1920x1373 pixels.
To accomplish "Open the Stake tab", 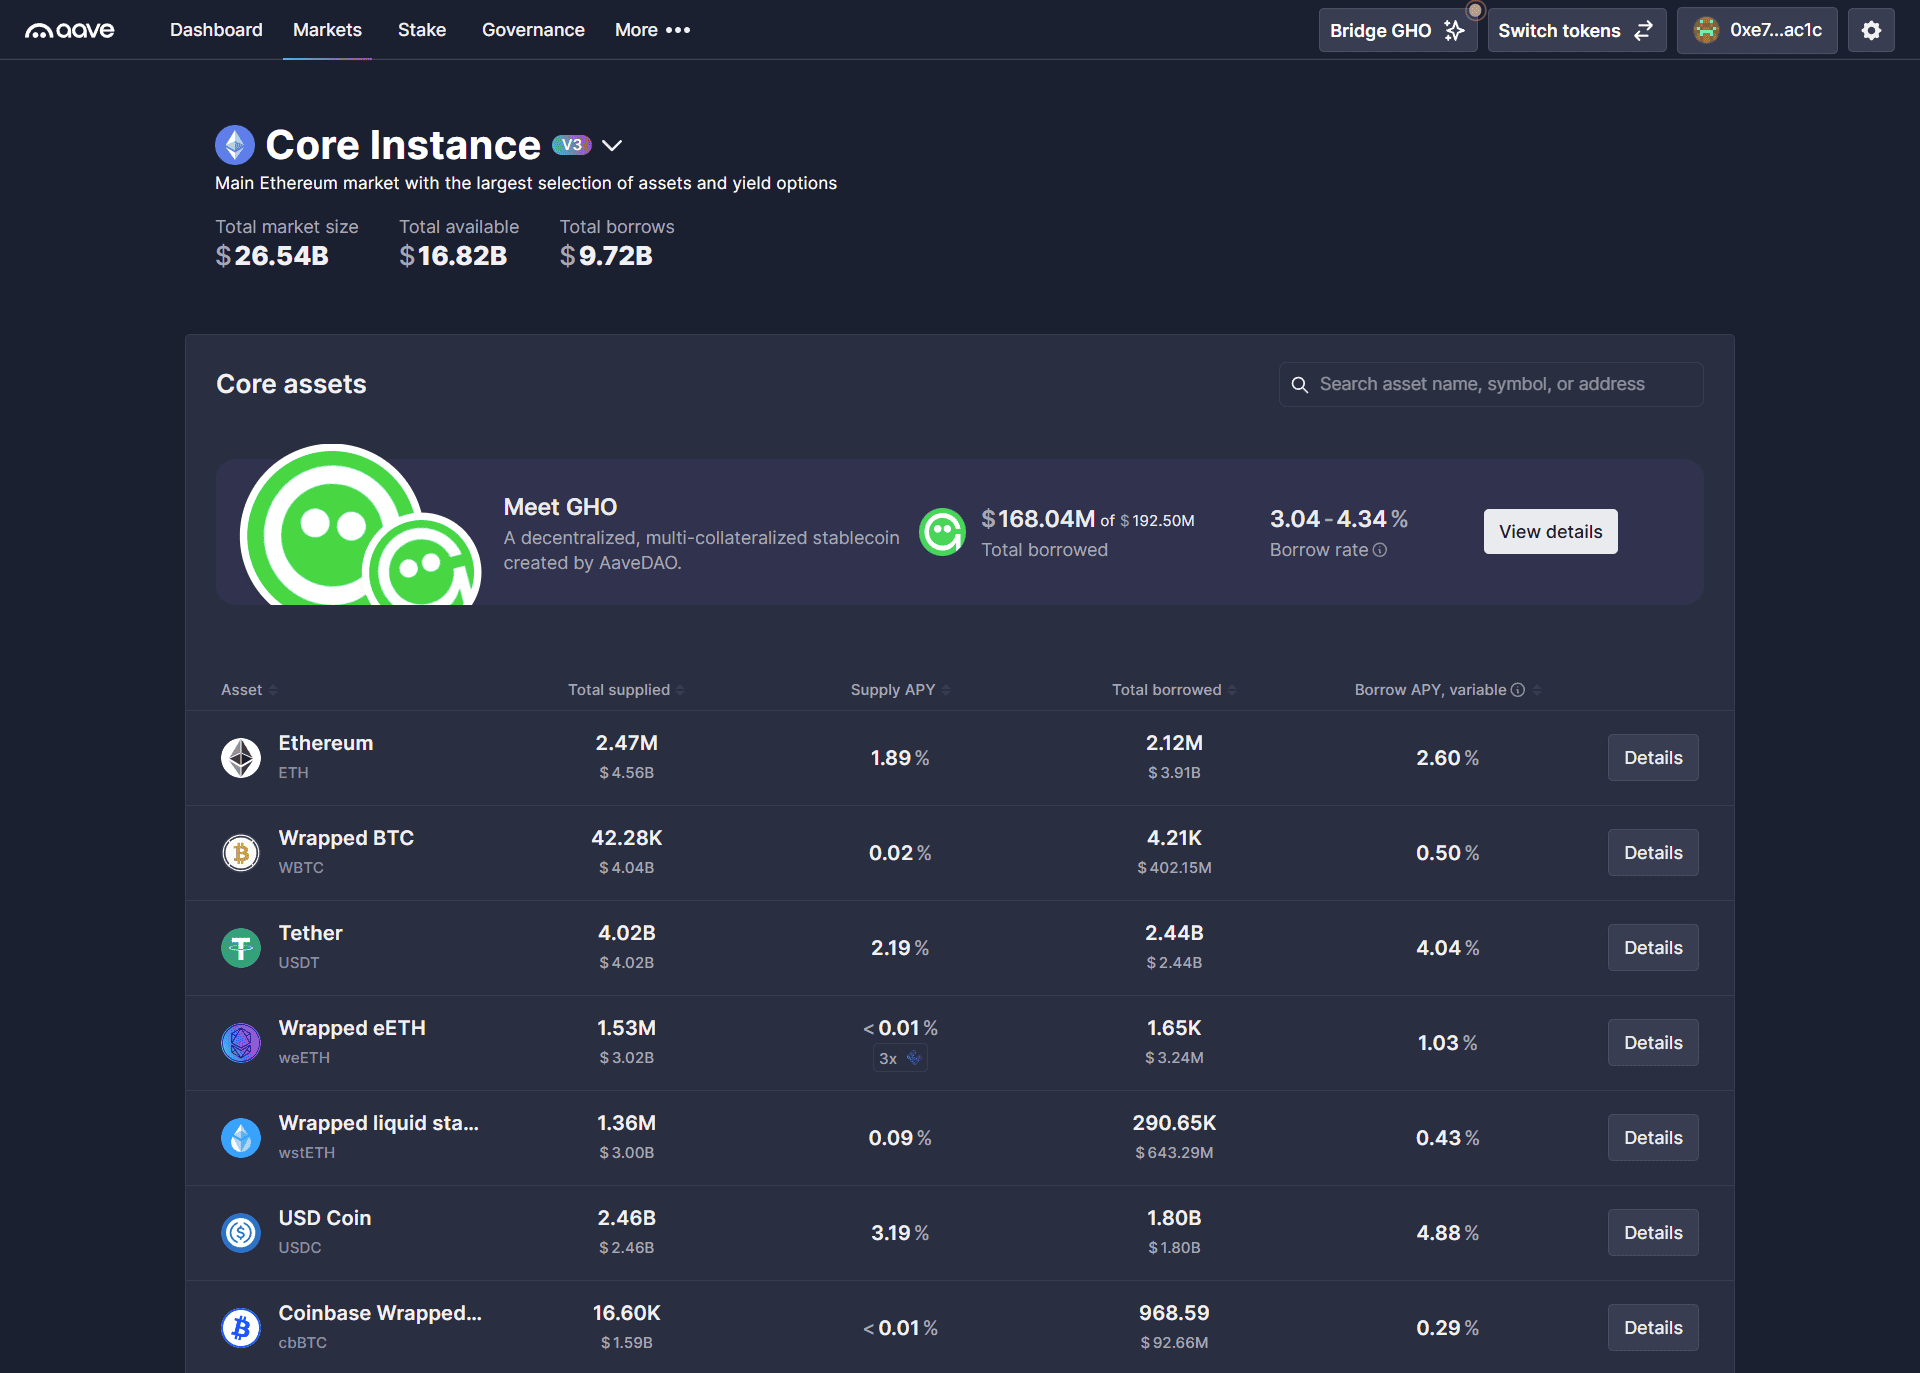I will pyautogui.click(x=422, y=30).
